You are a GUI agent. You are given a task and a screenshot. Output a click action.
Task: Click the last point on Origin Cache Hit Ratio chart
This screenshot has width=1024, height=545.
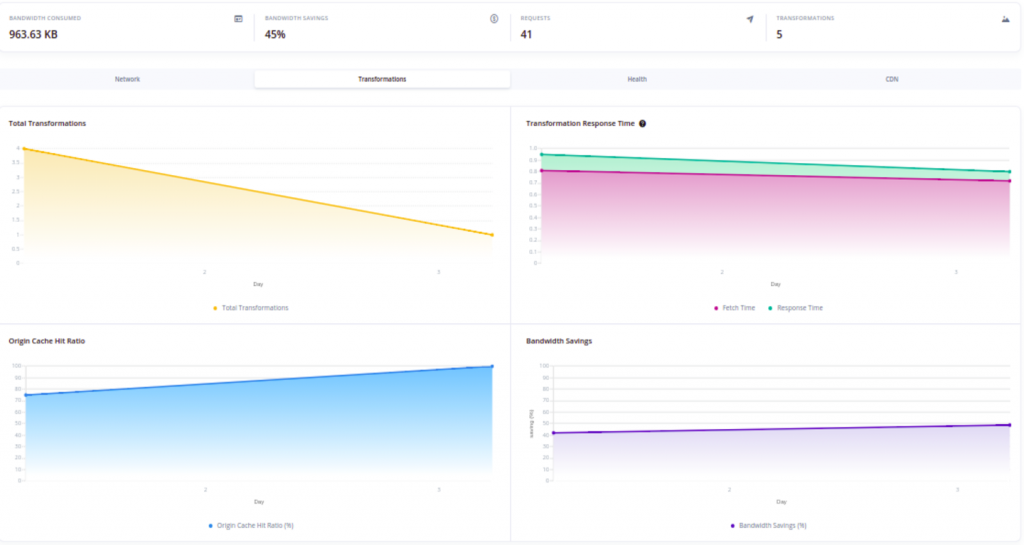[x=492, y=366]
